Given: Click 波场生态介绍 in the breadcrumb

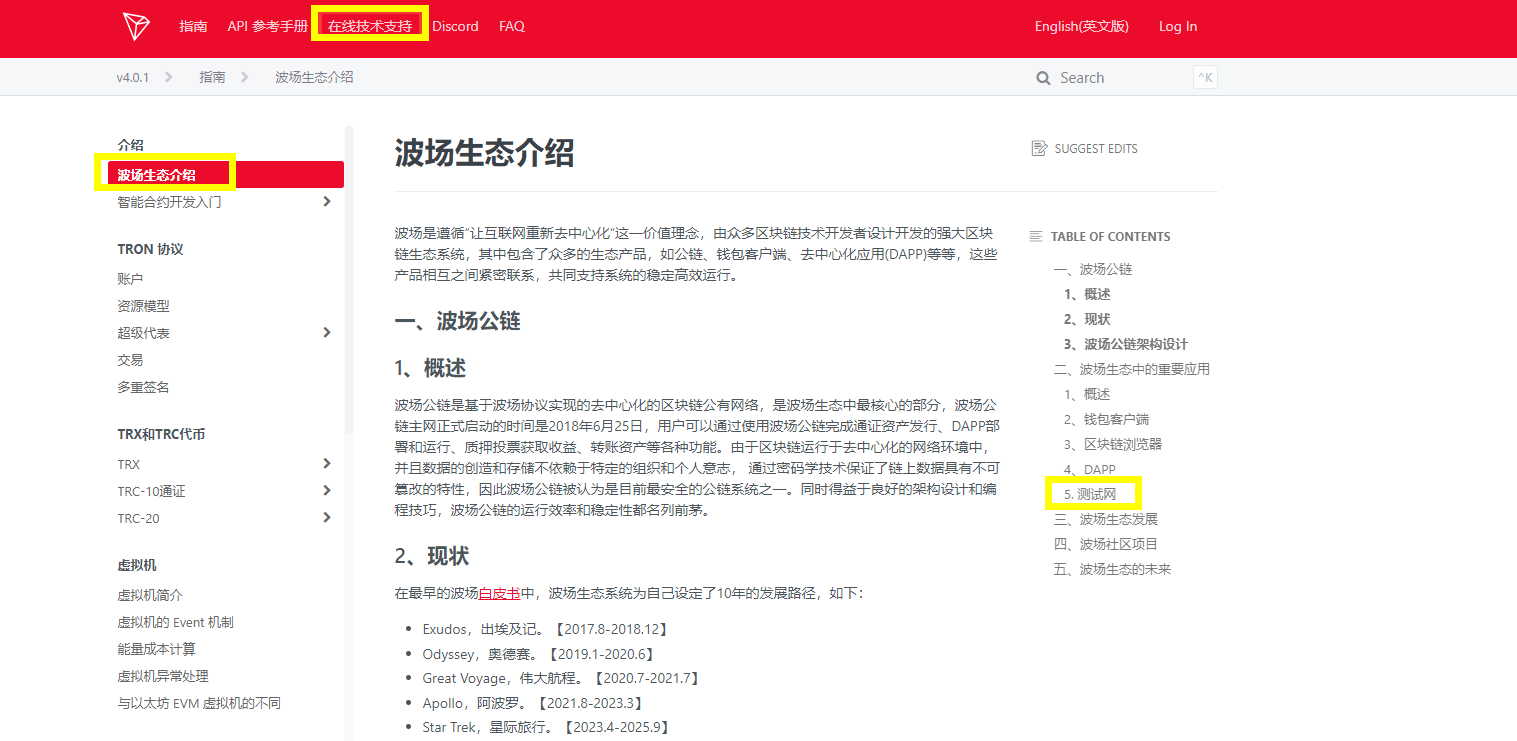Looking at the screenshot, I should 314,77.
